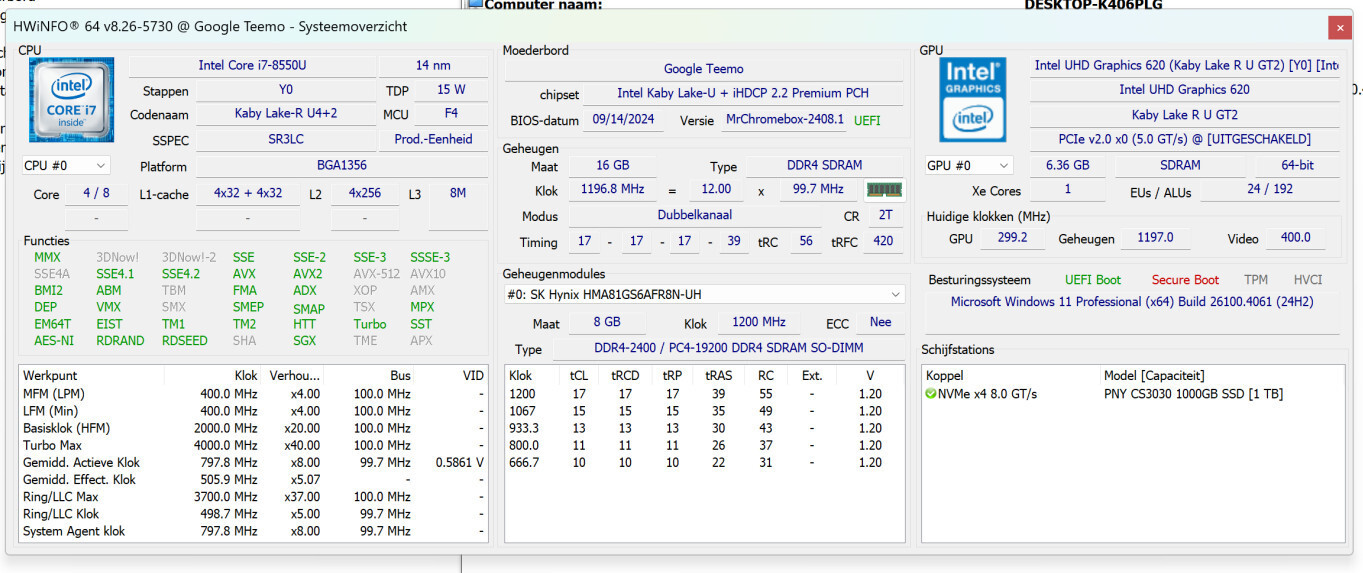Select the codename field Kaby Lake-R U4+2
The image size is (1363, 573).
pos(286,114)
